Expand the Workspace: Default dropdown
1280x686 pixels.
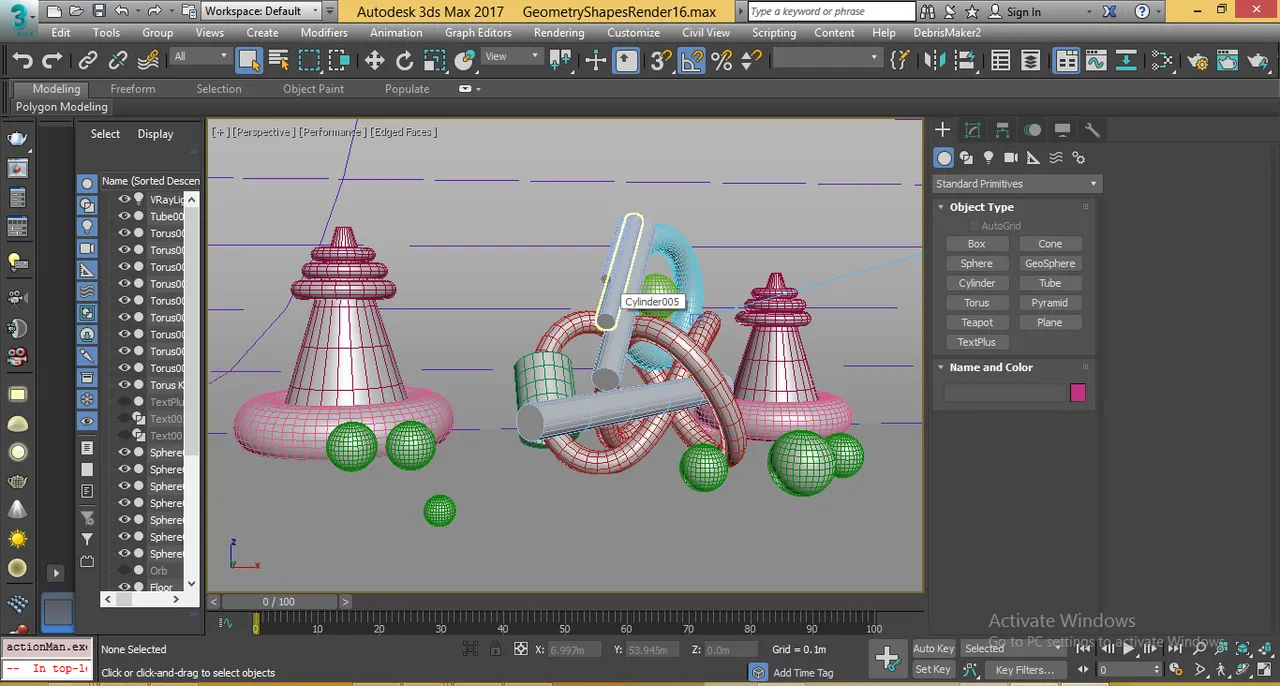point(262,11)
